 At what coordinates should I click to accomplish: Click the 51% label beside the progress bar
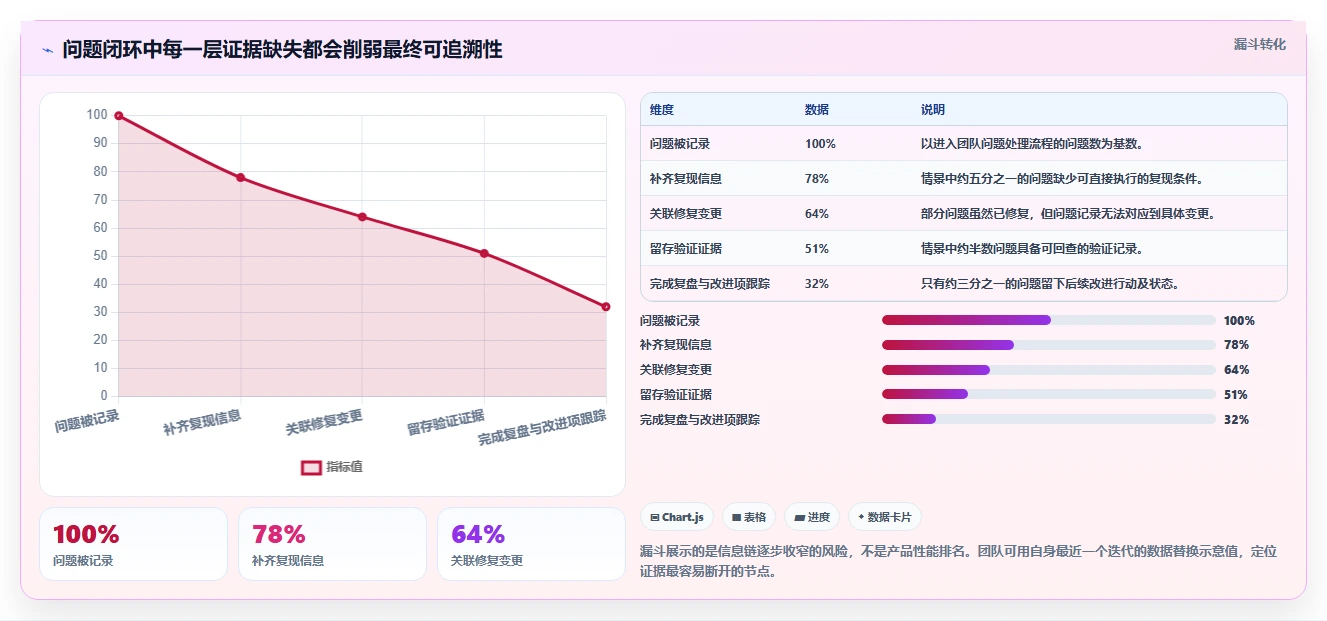tap(1236, 395)
